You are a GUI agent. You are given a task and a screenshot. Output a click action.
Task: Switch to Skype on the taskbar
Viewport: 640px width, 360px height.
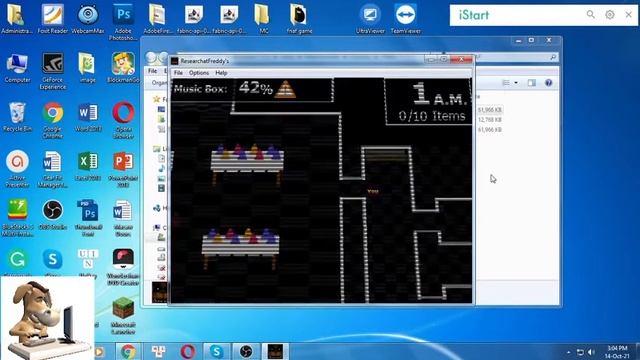coord(216,351)
